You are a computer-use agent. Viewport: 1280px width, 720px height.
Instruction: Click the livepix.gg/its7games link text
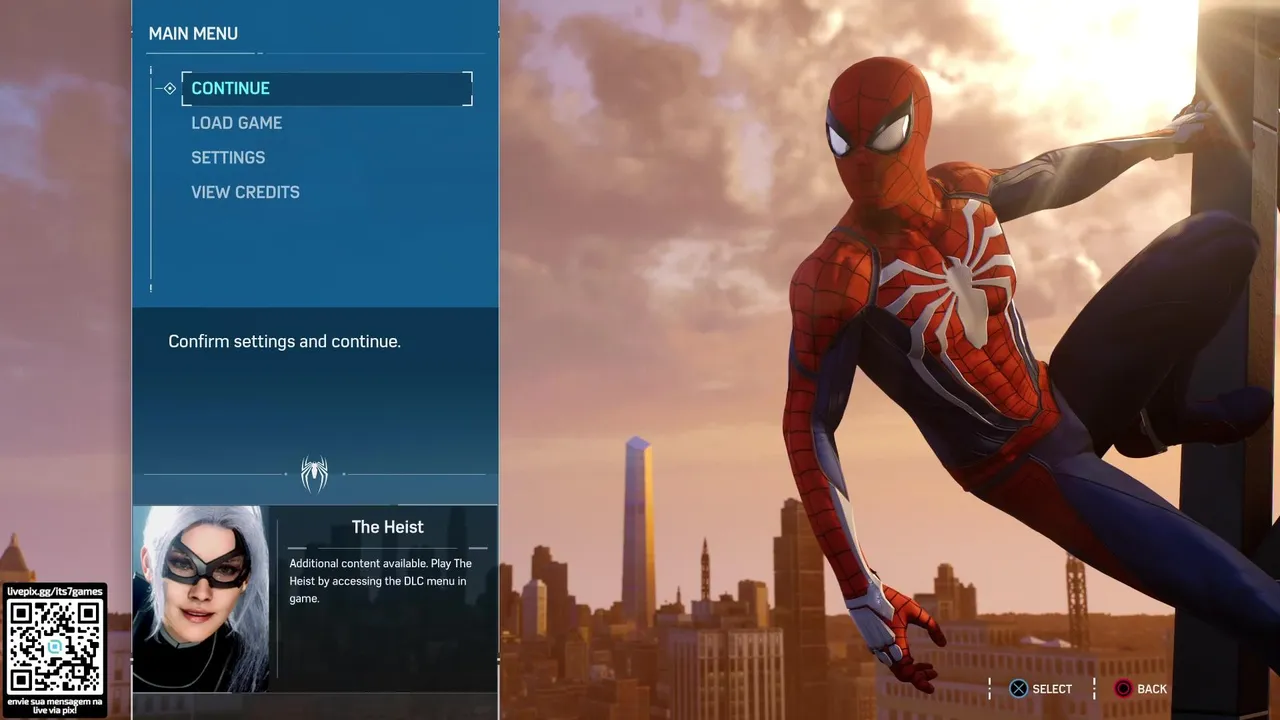point(55,591)
